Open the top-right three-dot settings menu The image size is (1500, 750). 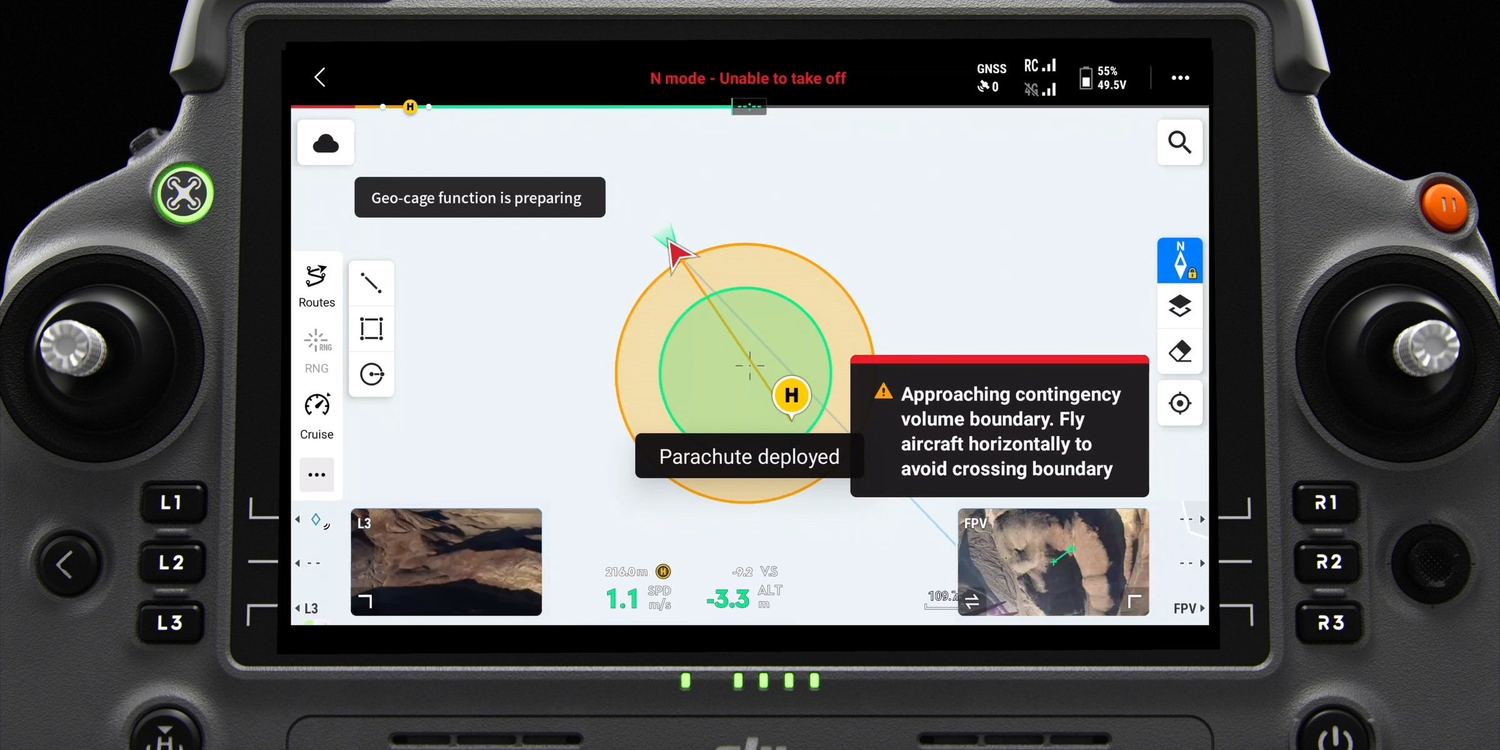click(1180, 78)
